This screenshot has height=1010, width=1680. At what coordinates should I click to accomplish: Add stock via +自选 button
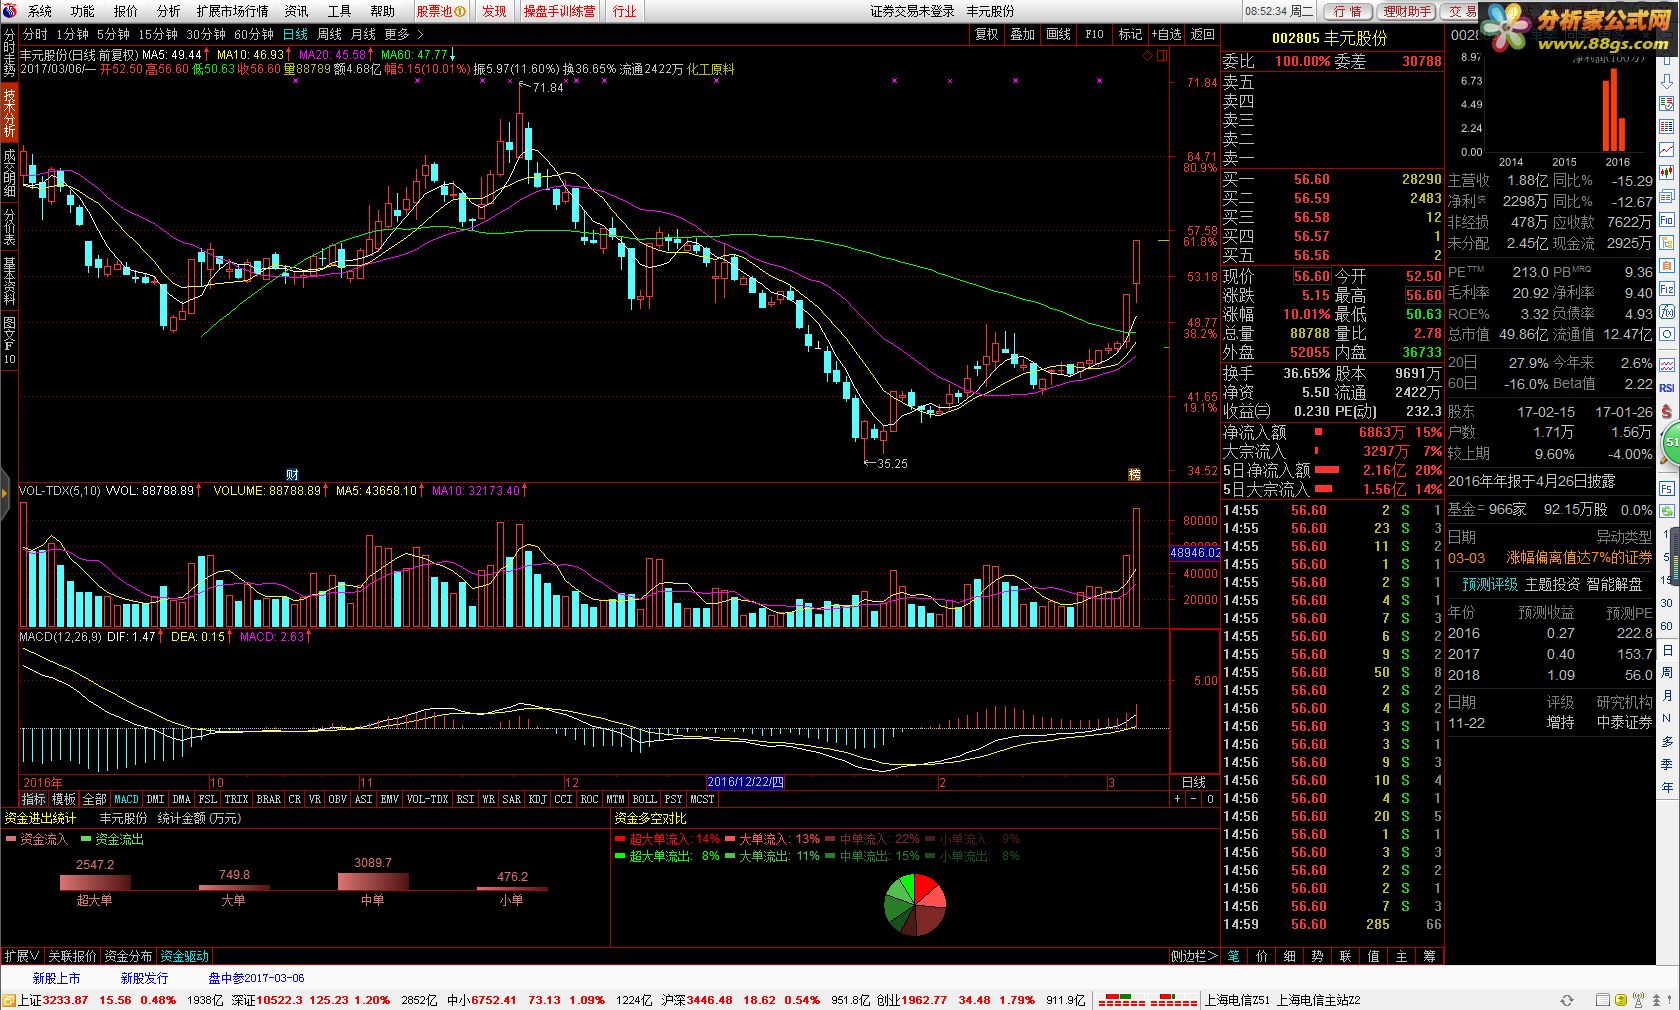(x=1167, y=34)
